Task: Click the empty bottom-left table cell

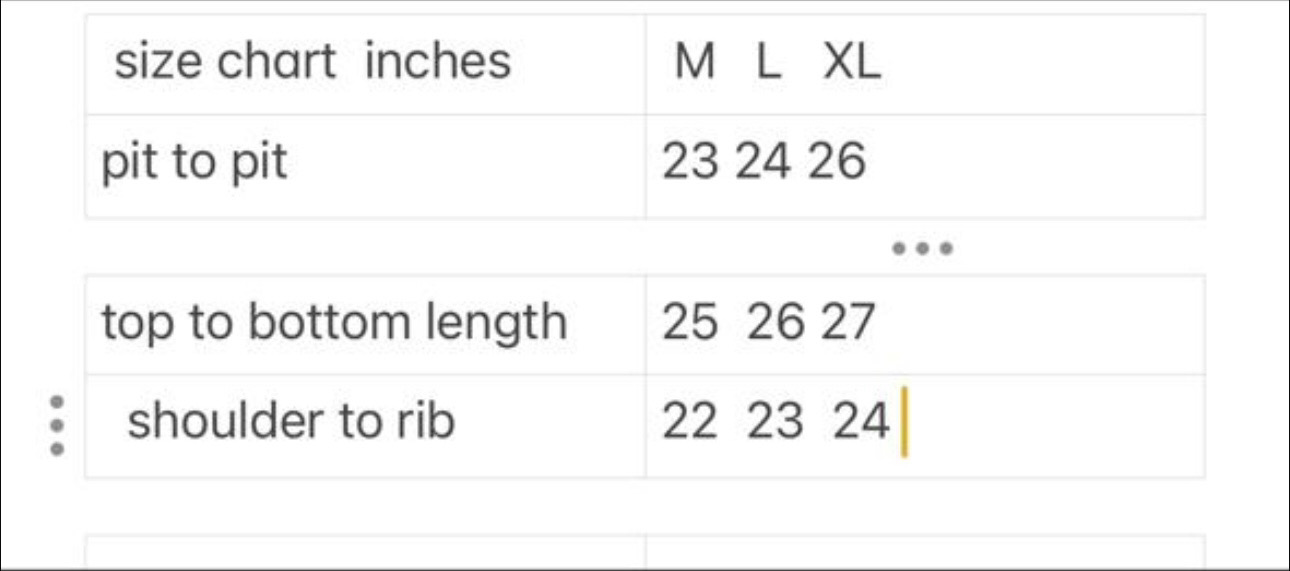Action: click(x=365, y=553)
